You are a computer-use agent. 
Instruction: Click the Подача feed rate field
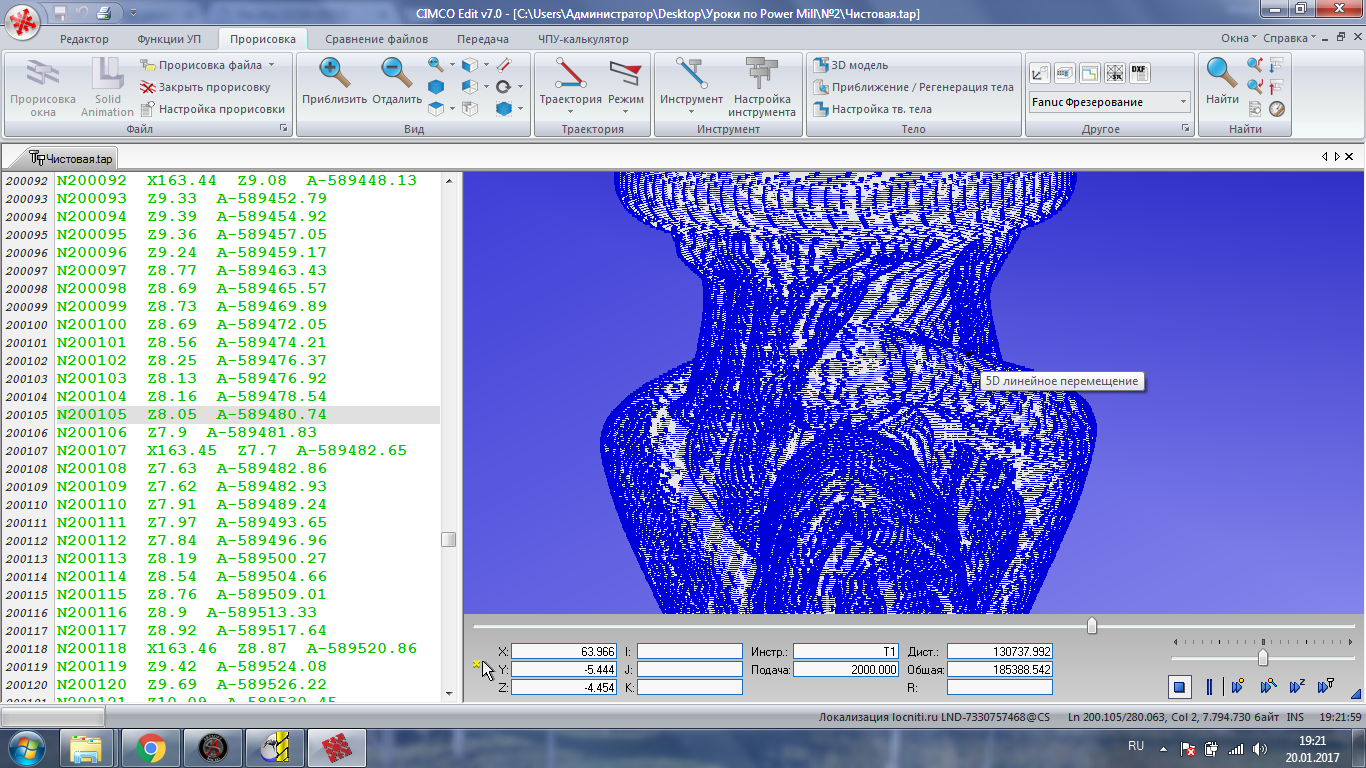[x=846, y=669]
